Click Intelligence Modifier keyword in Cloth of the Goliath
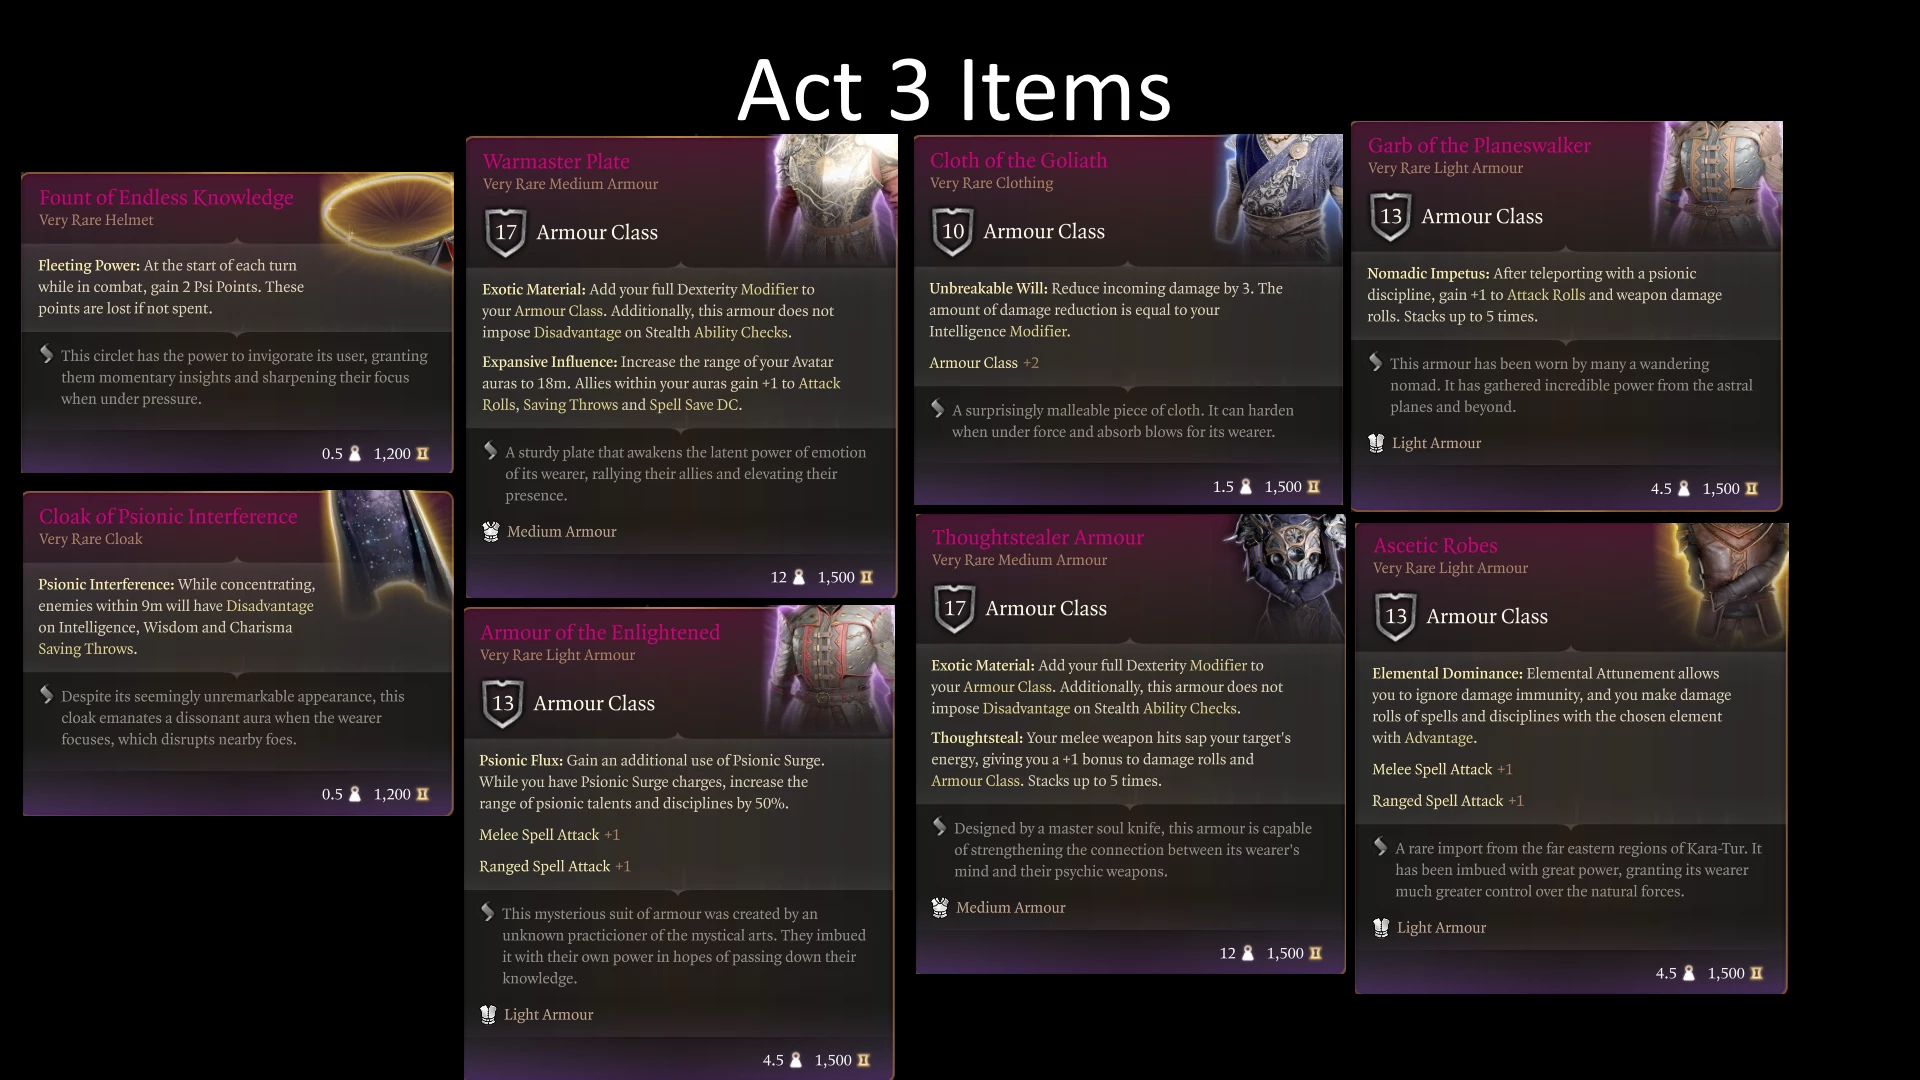The image size is (1920, 1080). pos(998,332)
